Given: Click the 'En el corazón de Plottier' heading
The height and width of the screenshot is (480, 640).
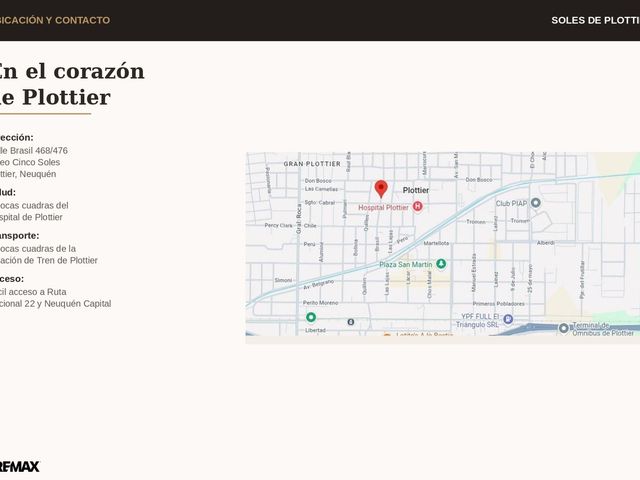Looking at the screenshot, I should (x=71, y=84).
